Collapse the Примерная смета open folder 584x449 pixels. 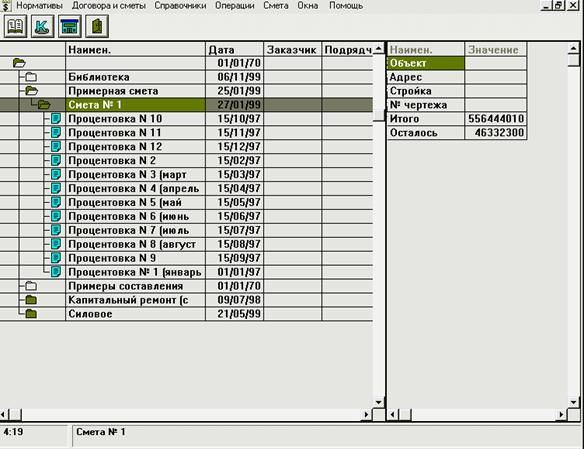tap(31, 91)
